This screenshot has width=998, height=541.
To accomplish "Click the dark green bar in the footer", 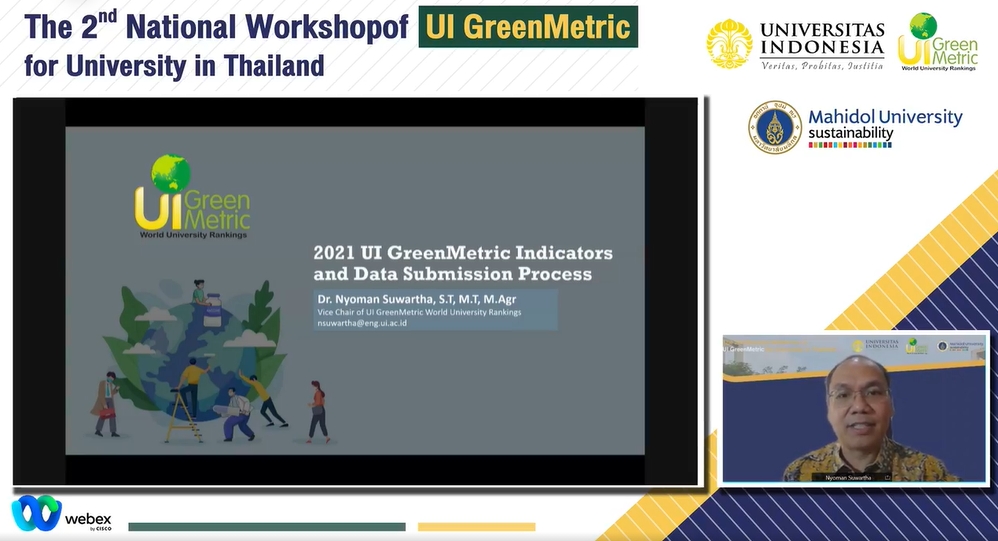I will [267, 526].
